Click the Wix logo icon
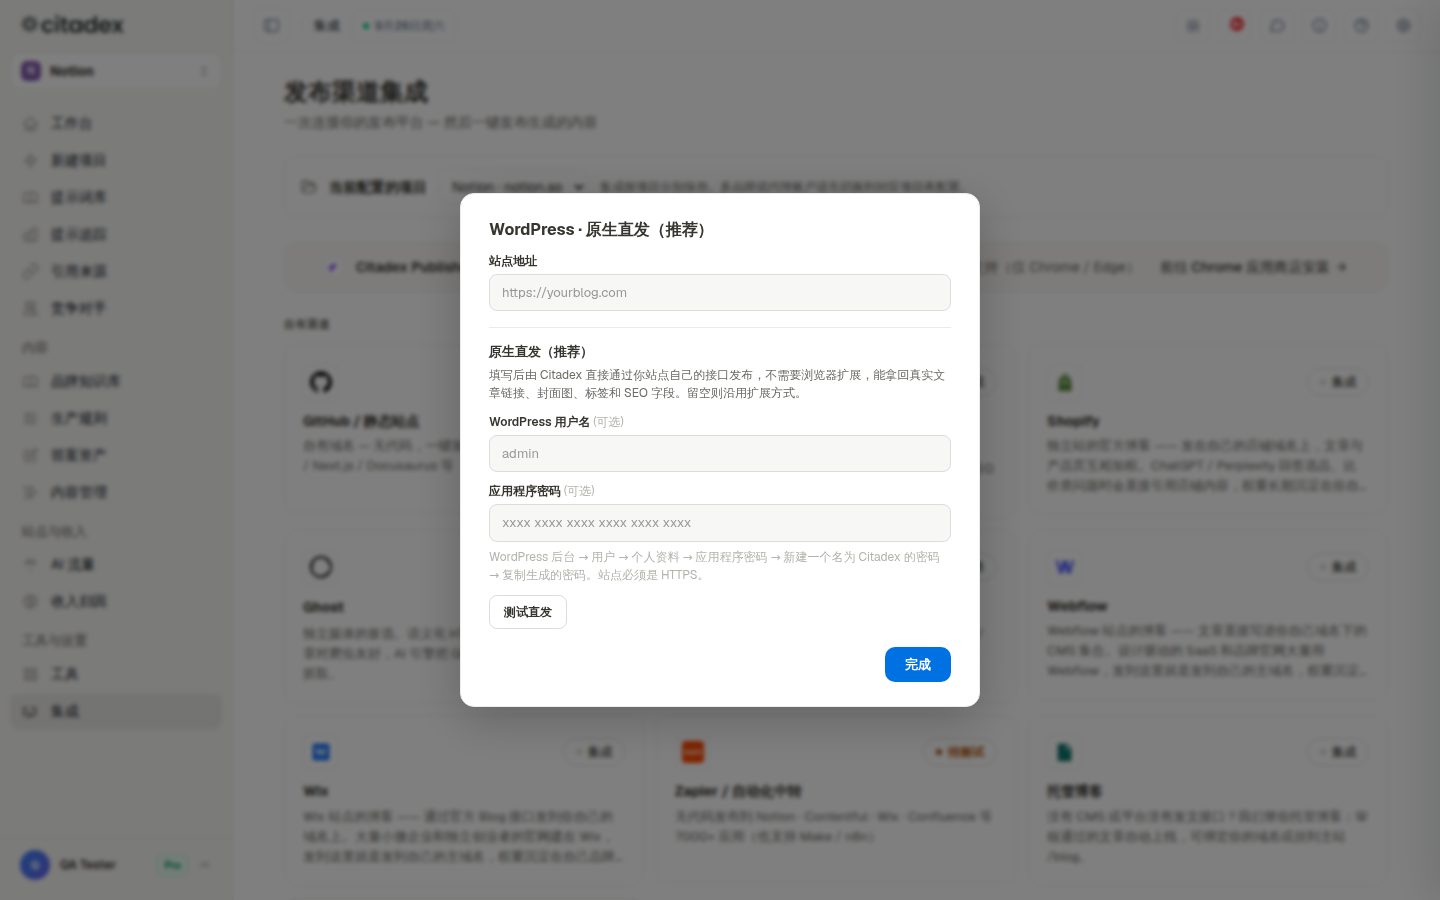 [320, 751]
